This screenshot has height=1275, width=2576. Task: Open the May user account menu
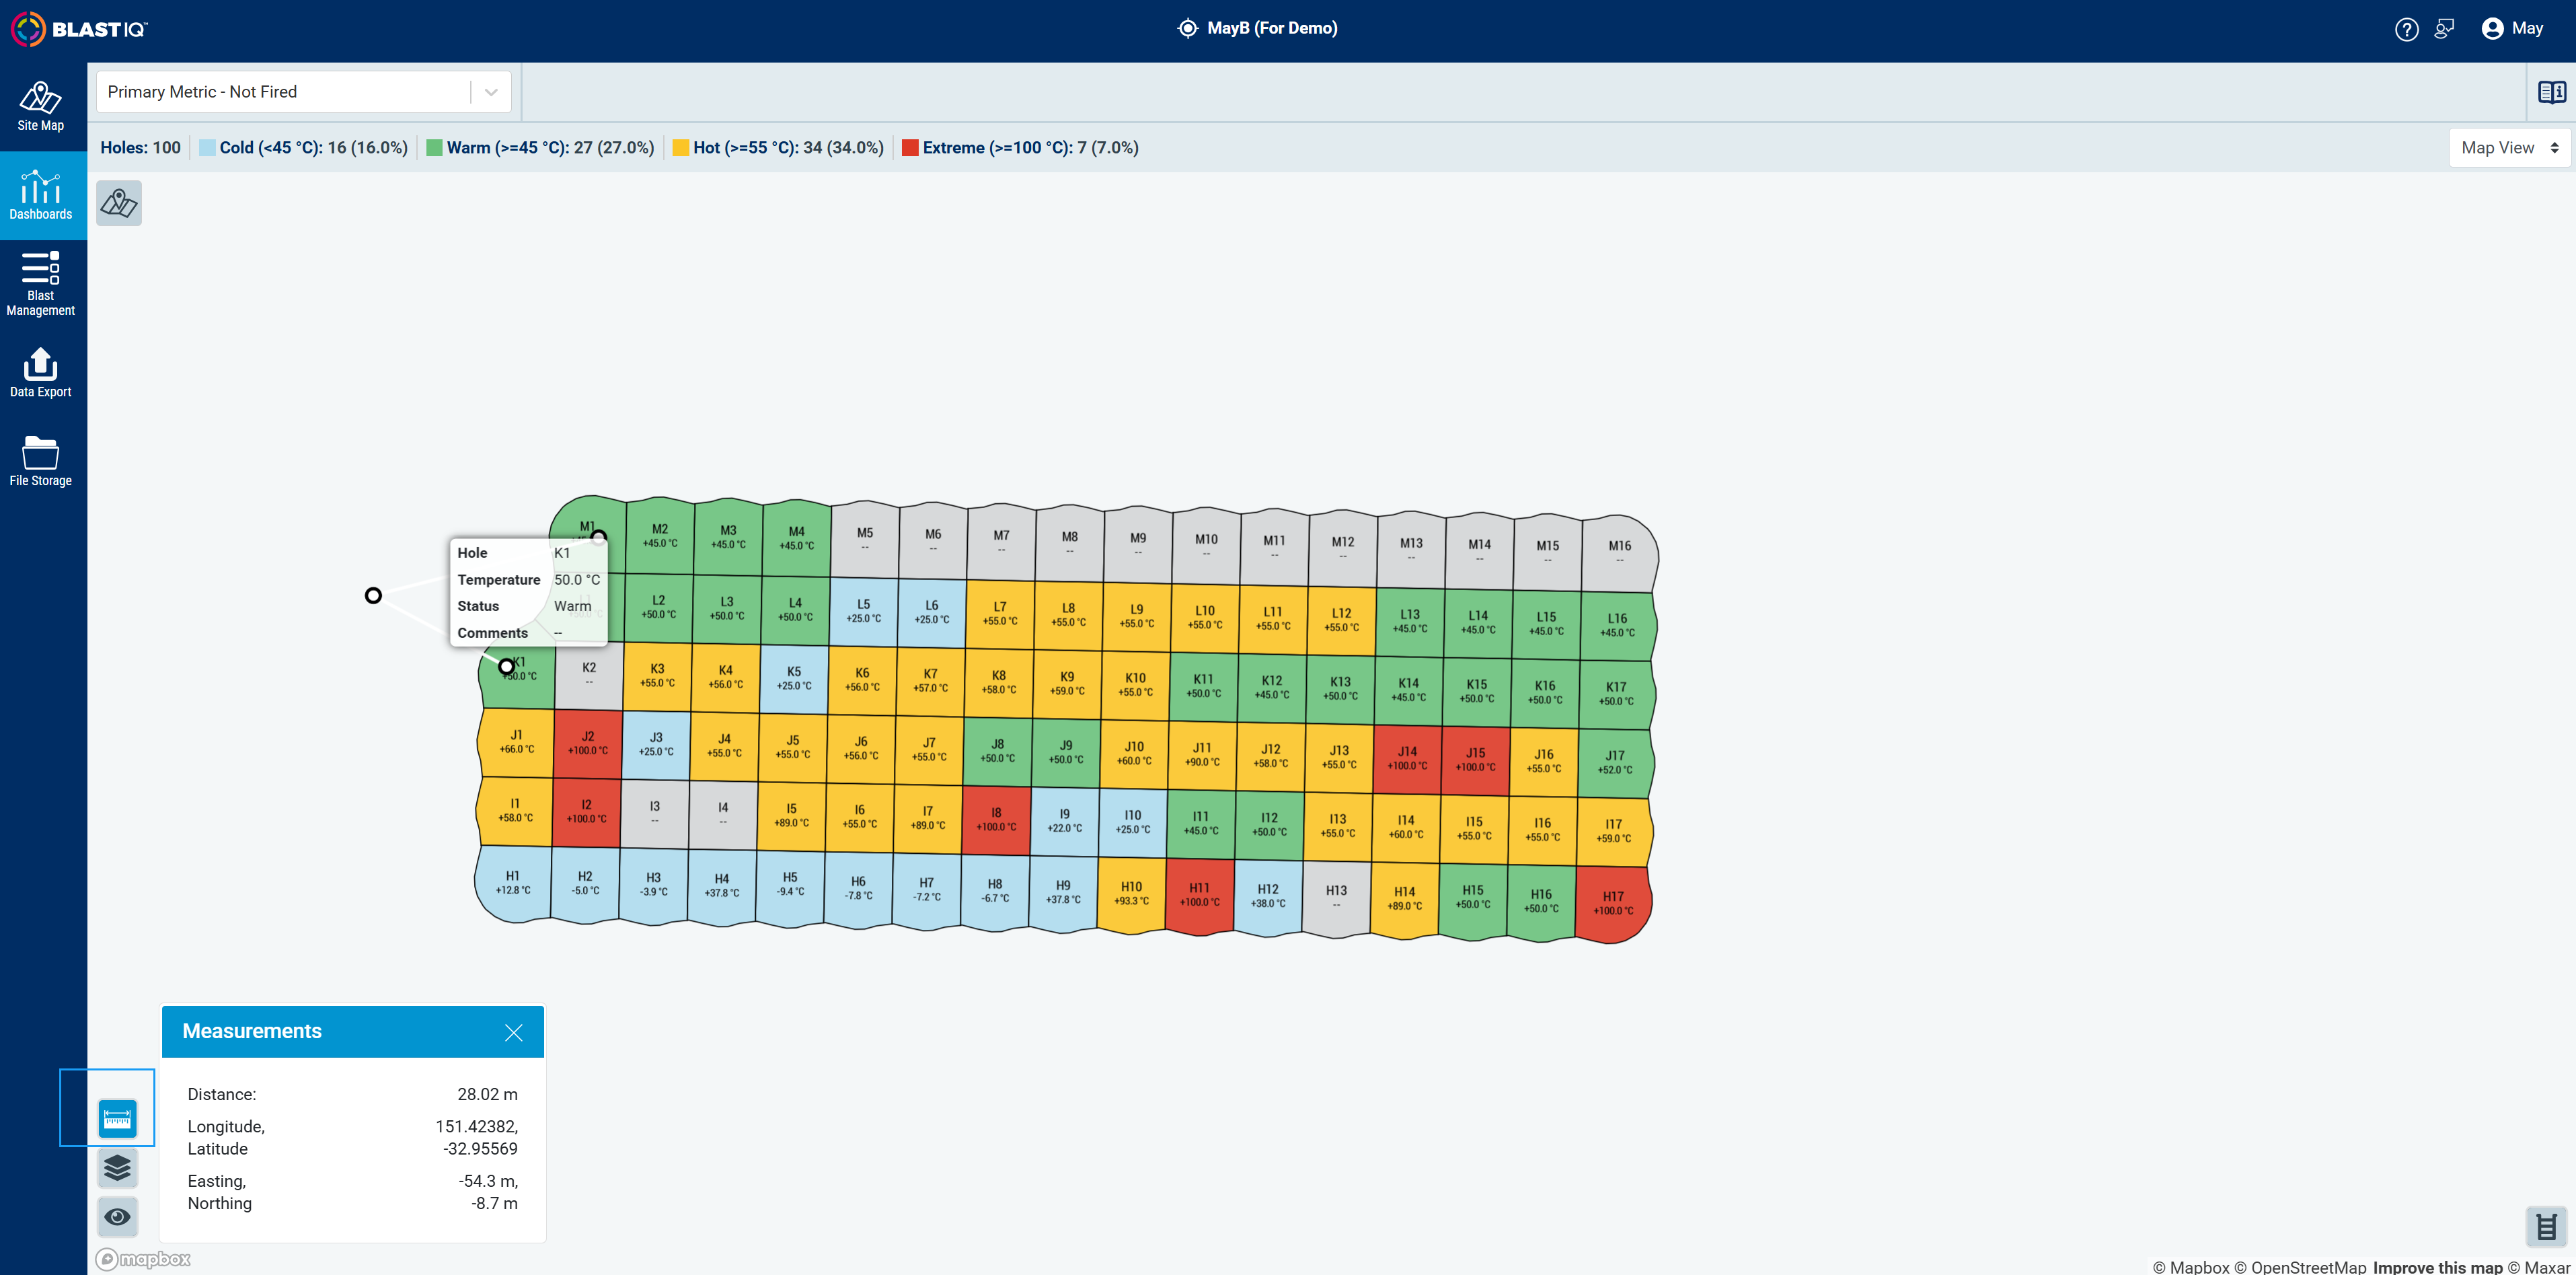pyautogui.click(x=2512, y=29)
